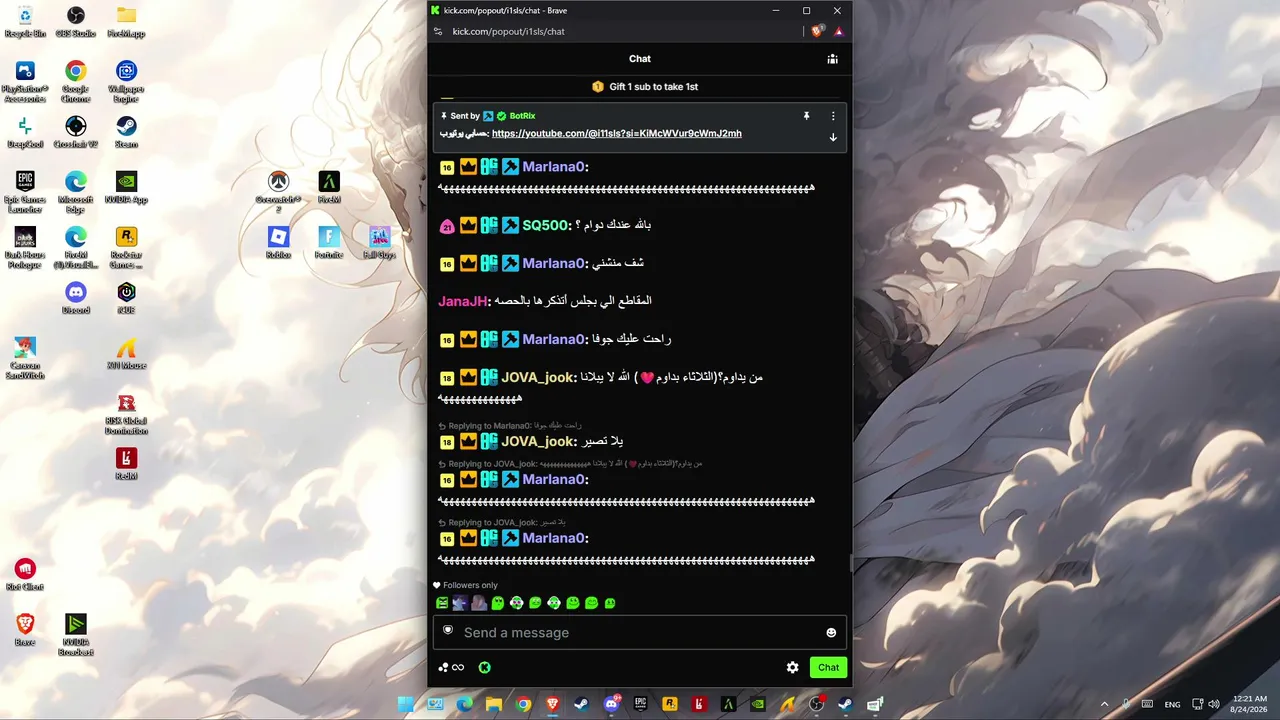Launch Epic Games Launcher desktop shortcut

point(25,192)
